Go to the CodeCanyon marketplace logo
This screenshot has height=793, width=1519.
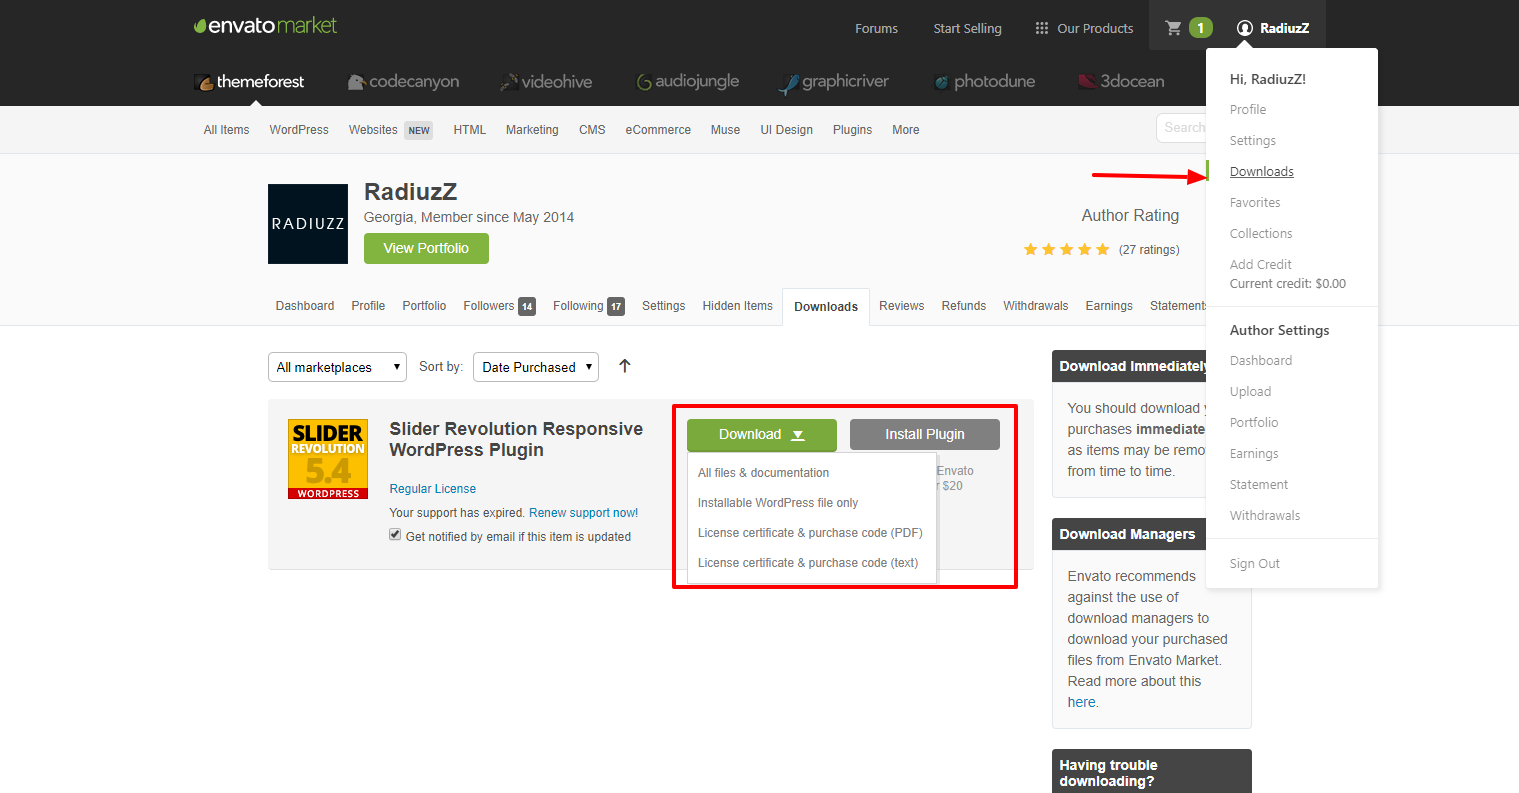pos(403,82)
